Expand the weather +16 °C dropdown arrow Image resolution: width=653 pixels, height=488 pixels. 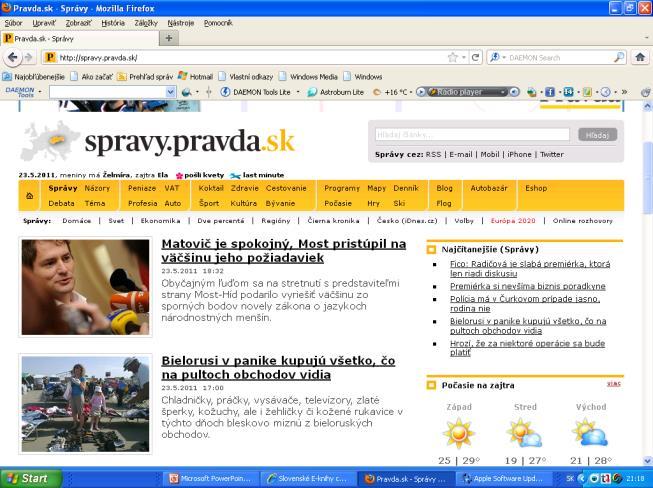click(411, 92)
